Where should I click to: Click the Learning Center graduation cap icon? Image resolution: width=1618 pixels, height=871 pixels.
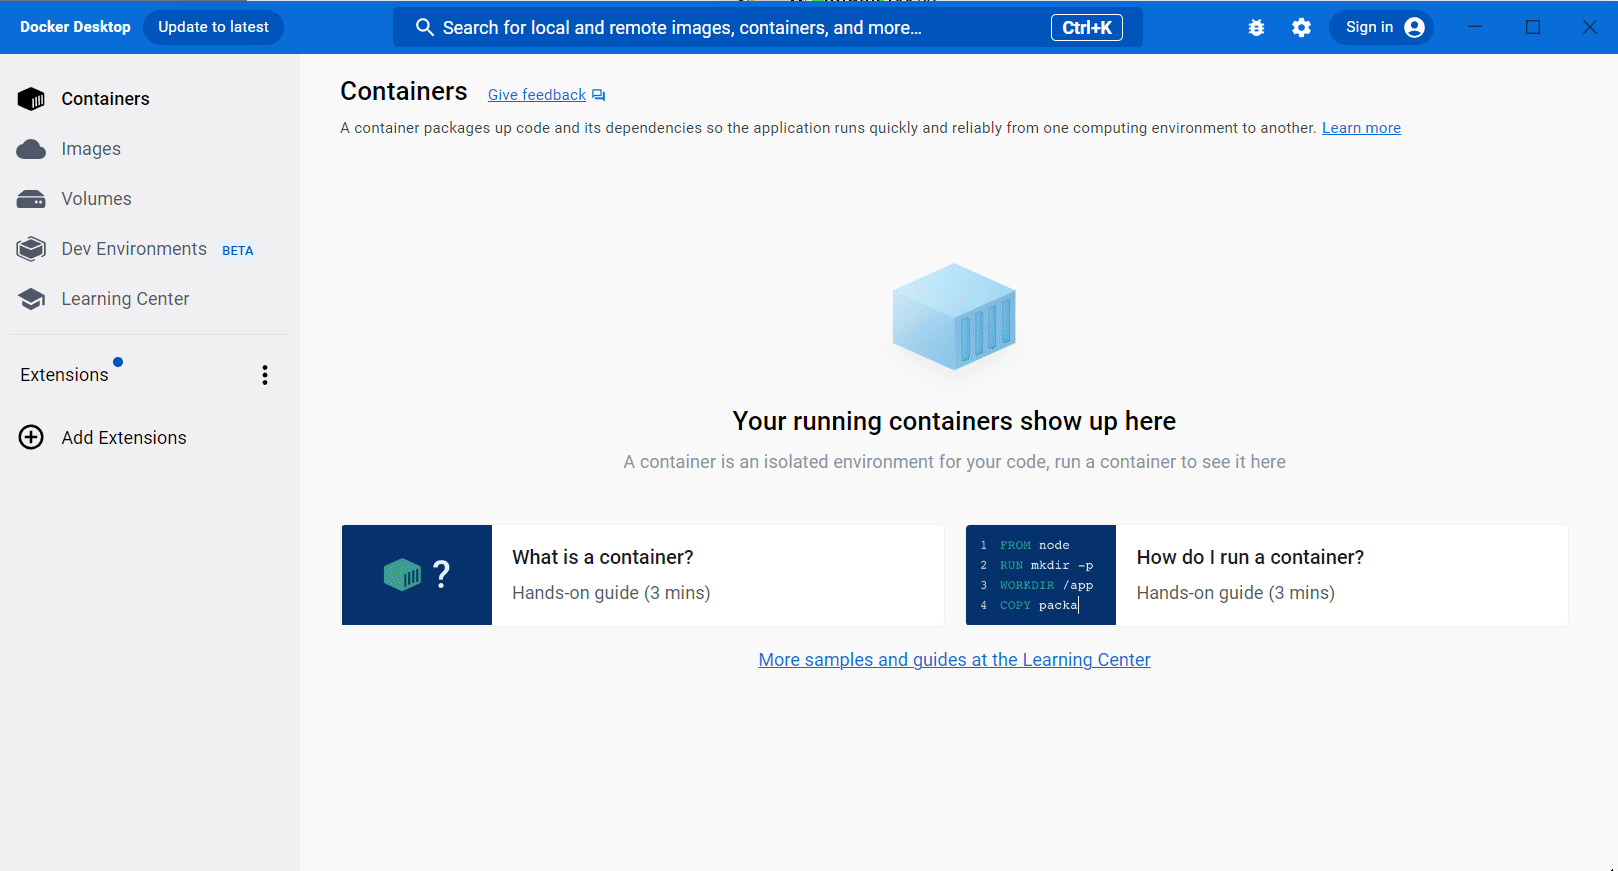[31, 299]
